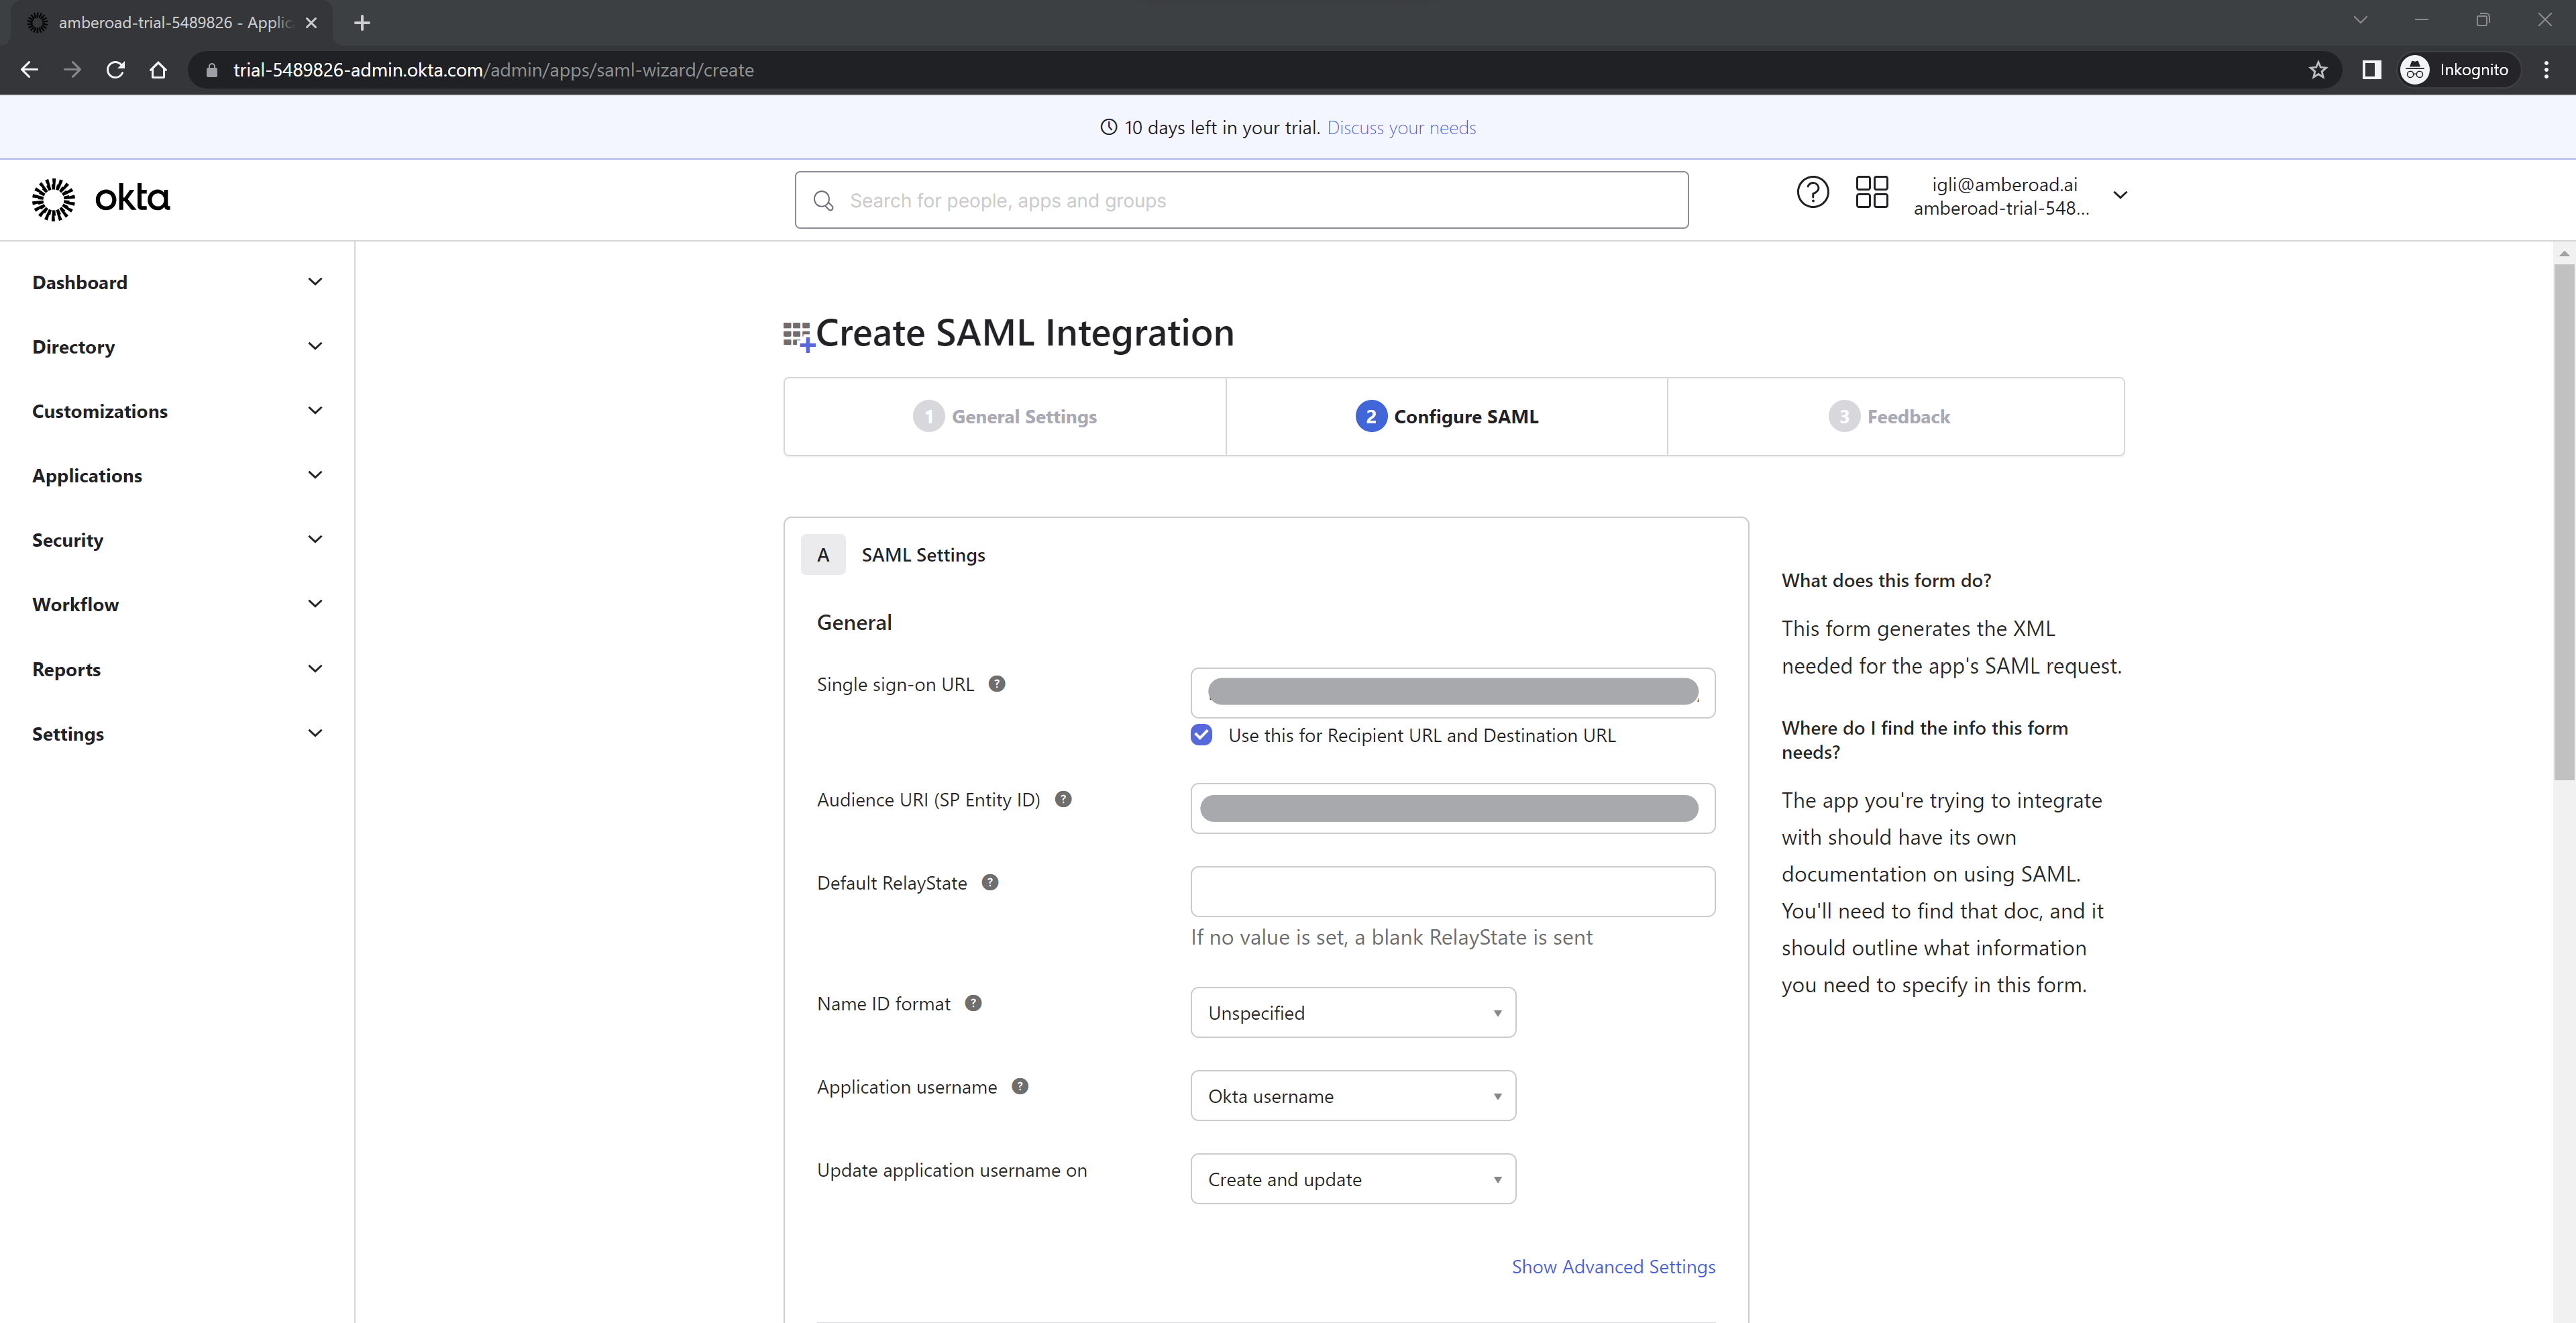Go to the Feedback step
Screen dimensions: 2576x1323
click(1895, 417)
